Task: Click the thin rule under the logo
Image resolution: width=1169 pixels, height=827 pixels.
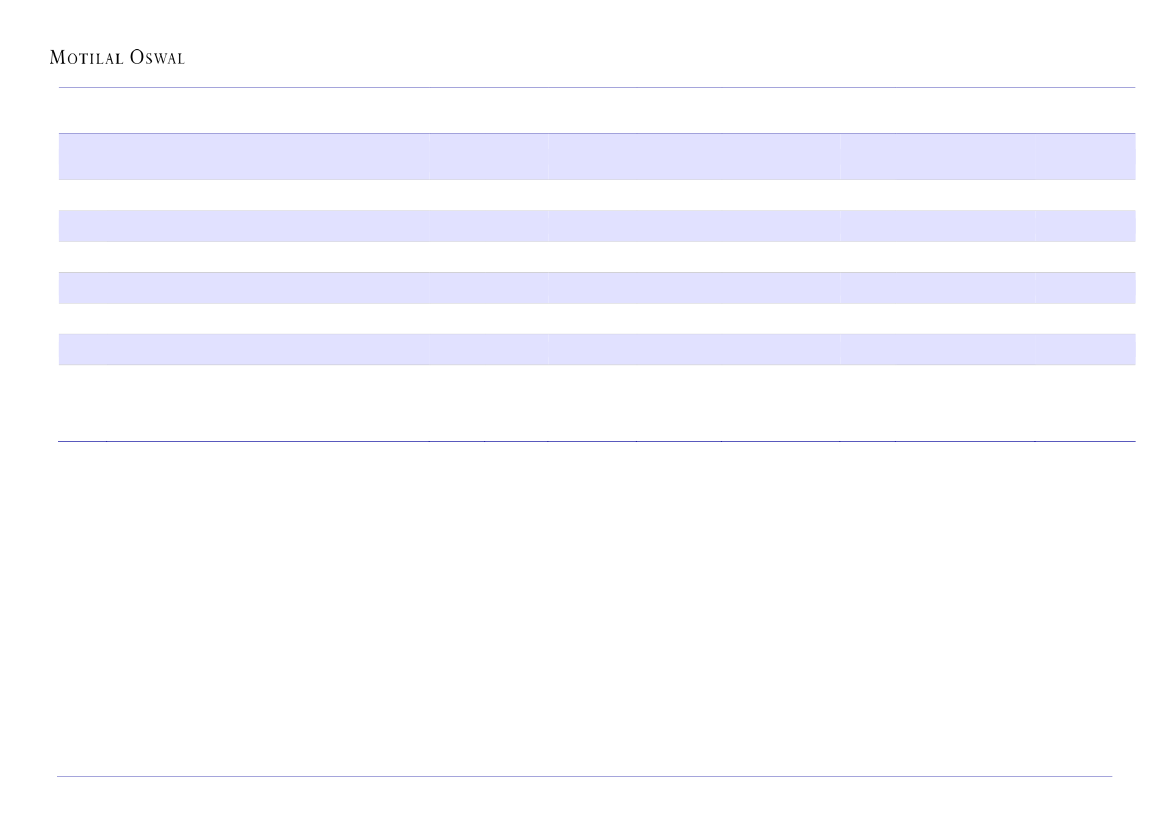Action: [596, 88]
